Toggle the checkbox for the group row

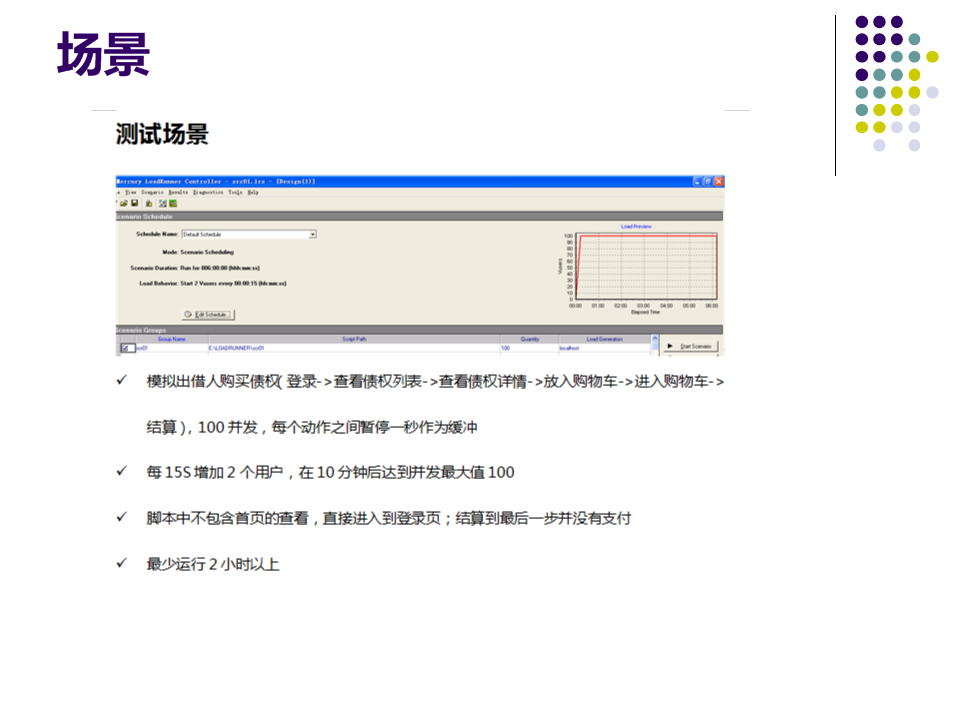(x=126, y=348)
